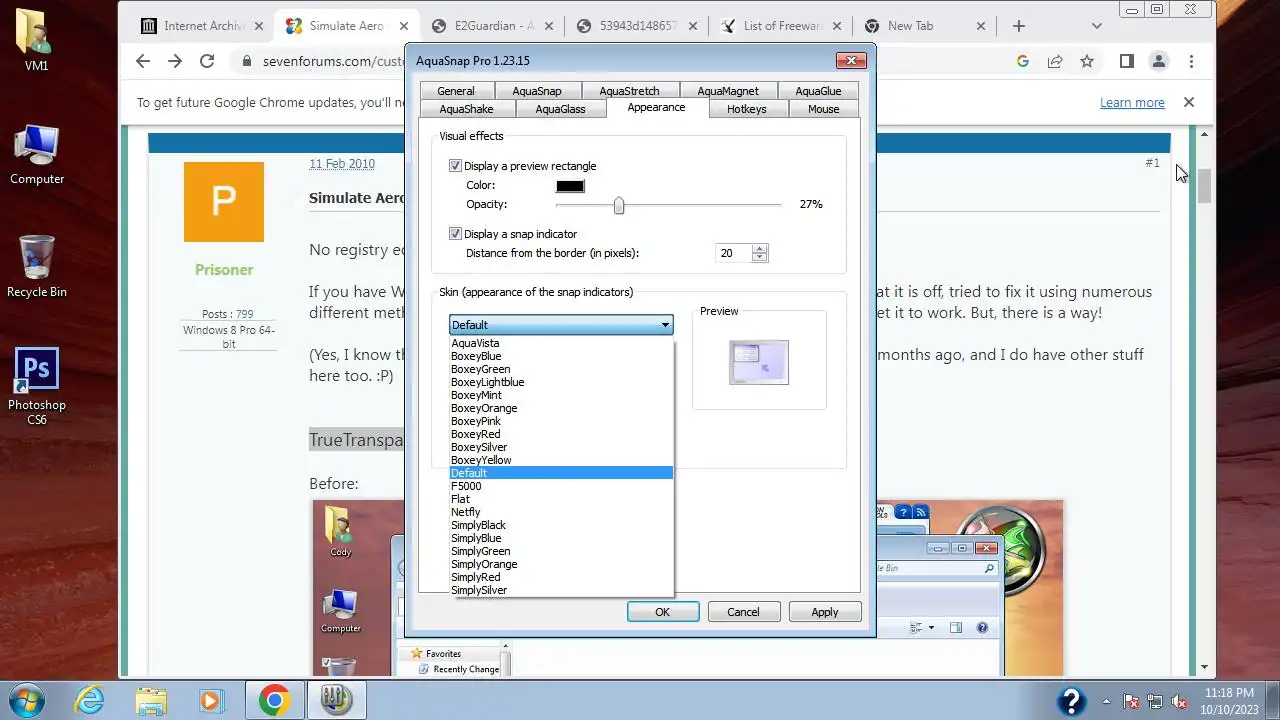Click Chrome back arrow

pos(143,61)
